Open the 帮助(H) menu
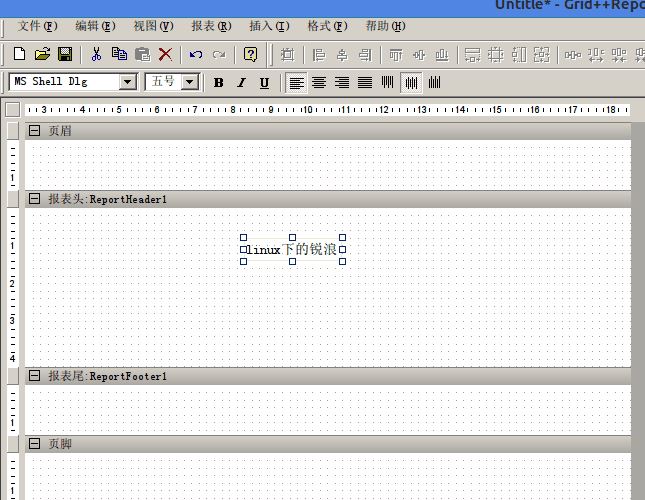This screenshot has width=645, height=500. click(385, 26)
